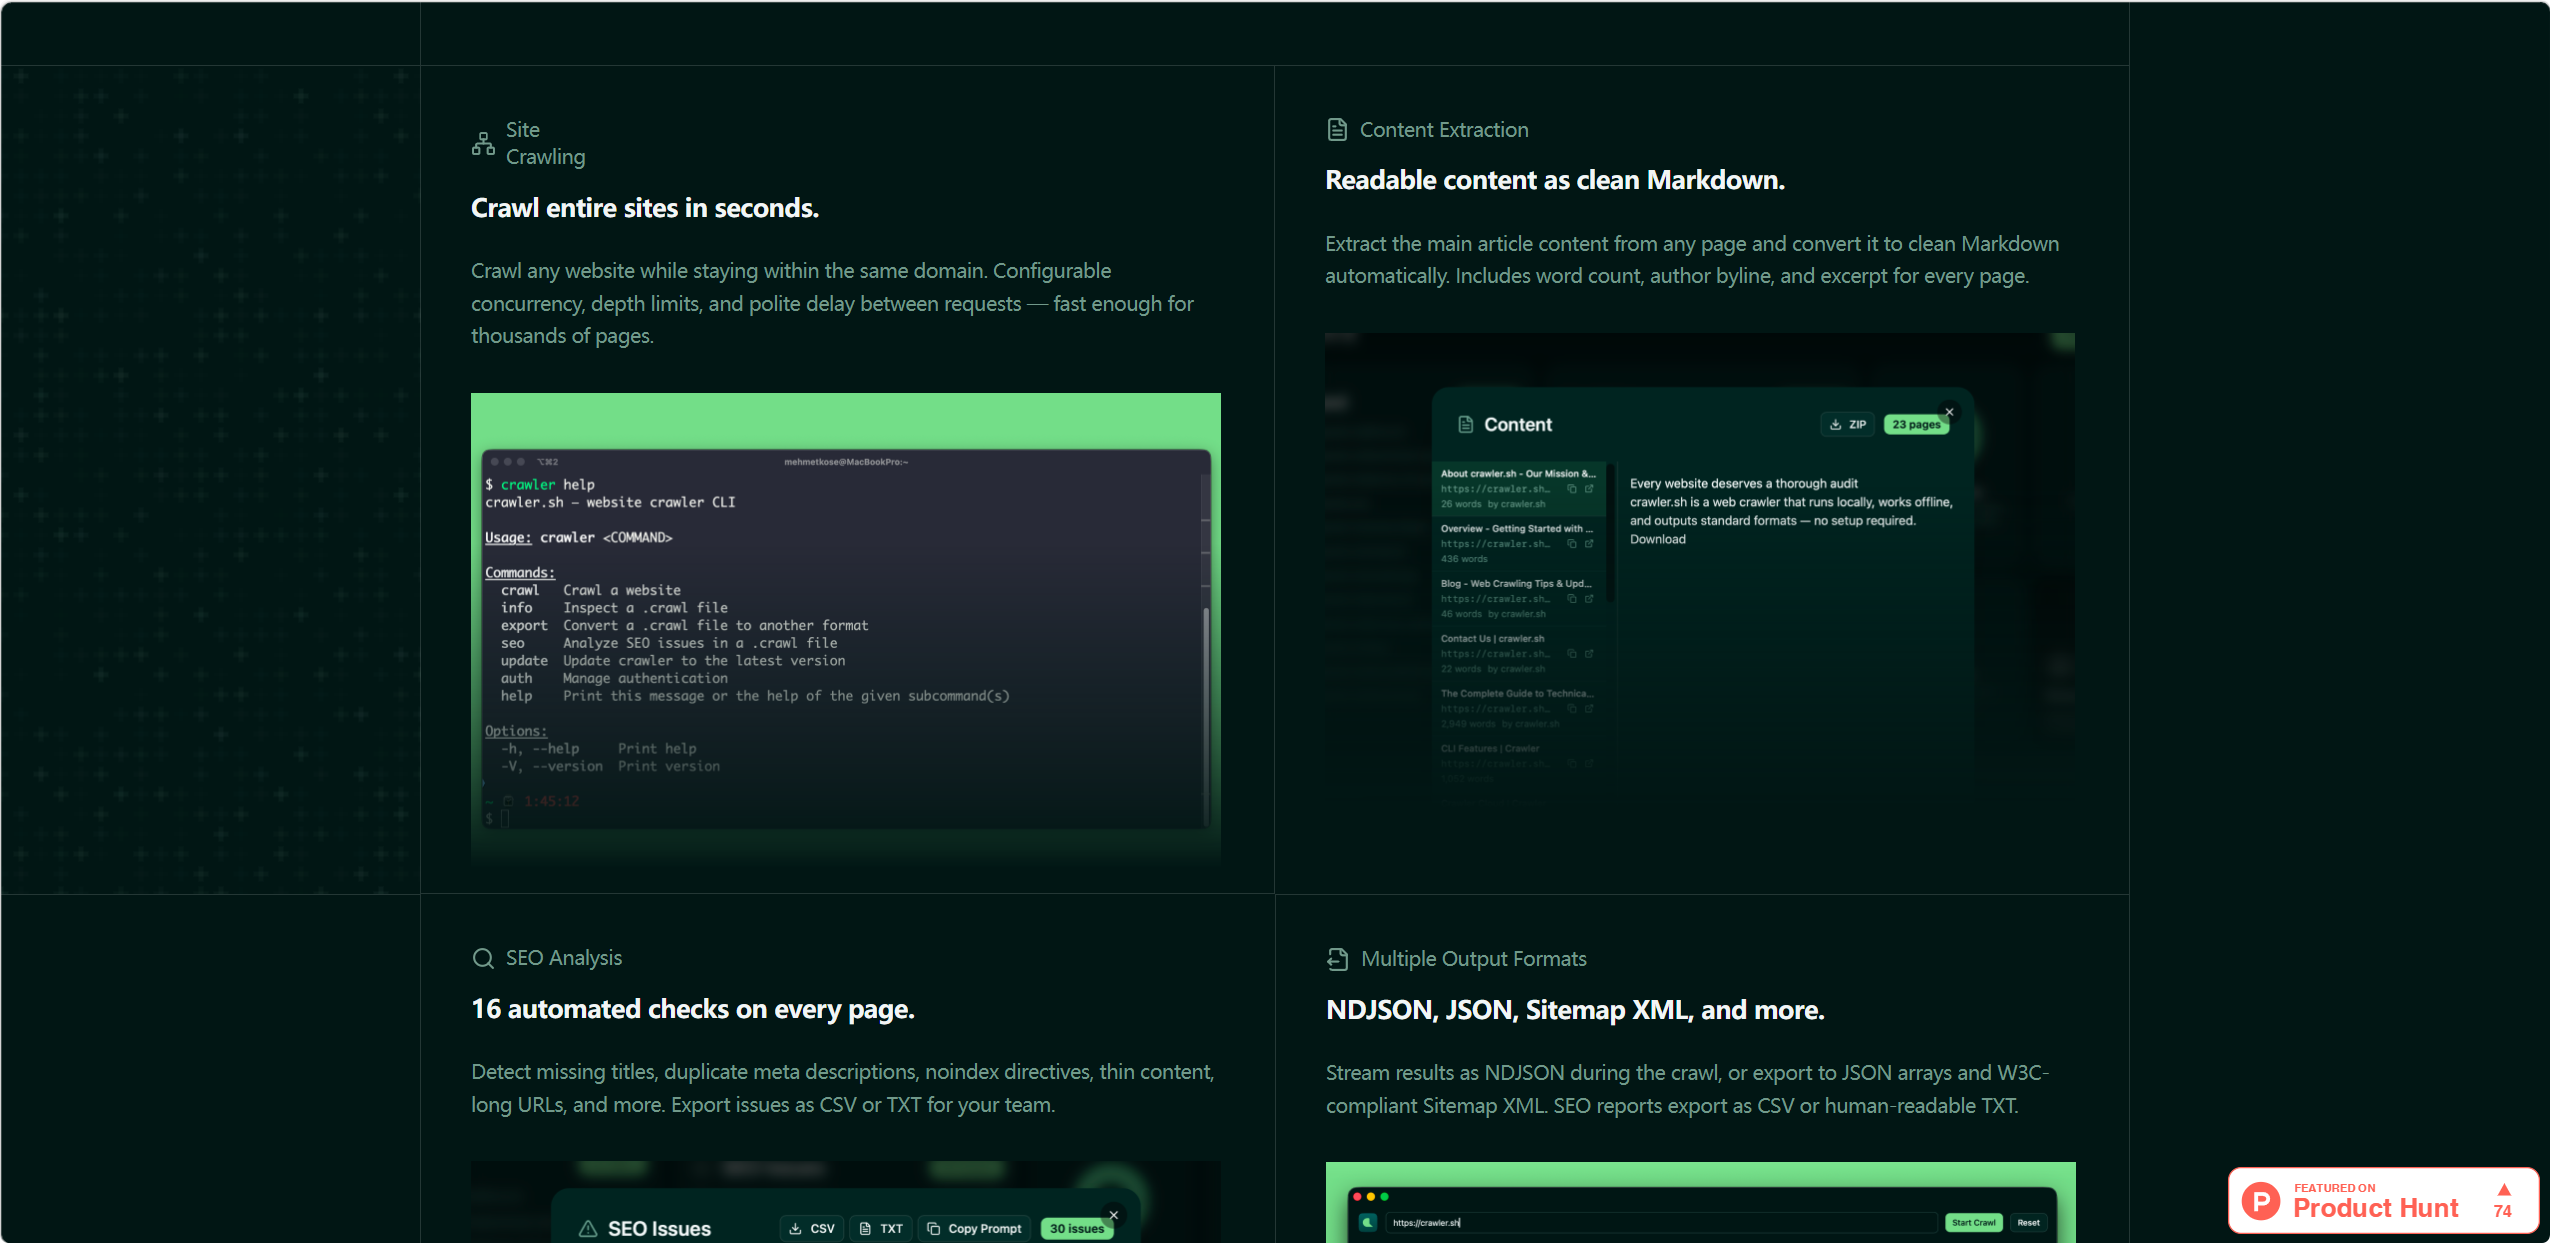Screen dimensions: 2550x1243
Task: Open the Featured on Product Hunt badge
Action: pos(2384,1200)
